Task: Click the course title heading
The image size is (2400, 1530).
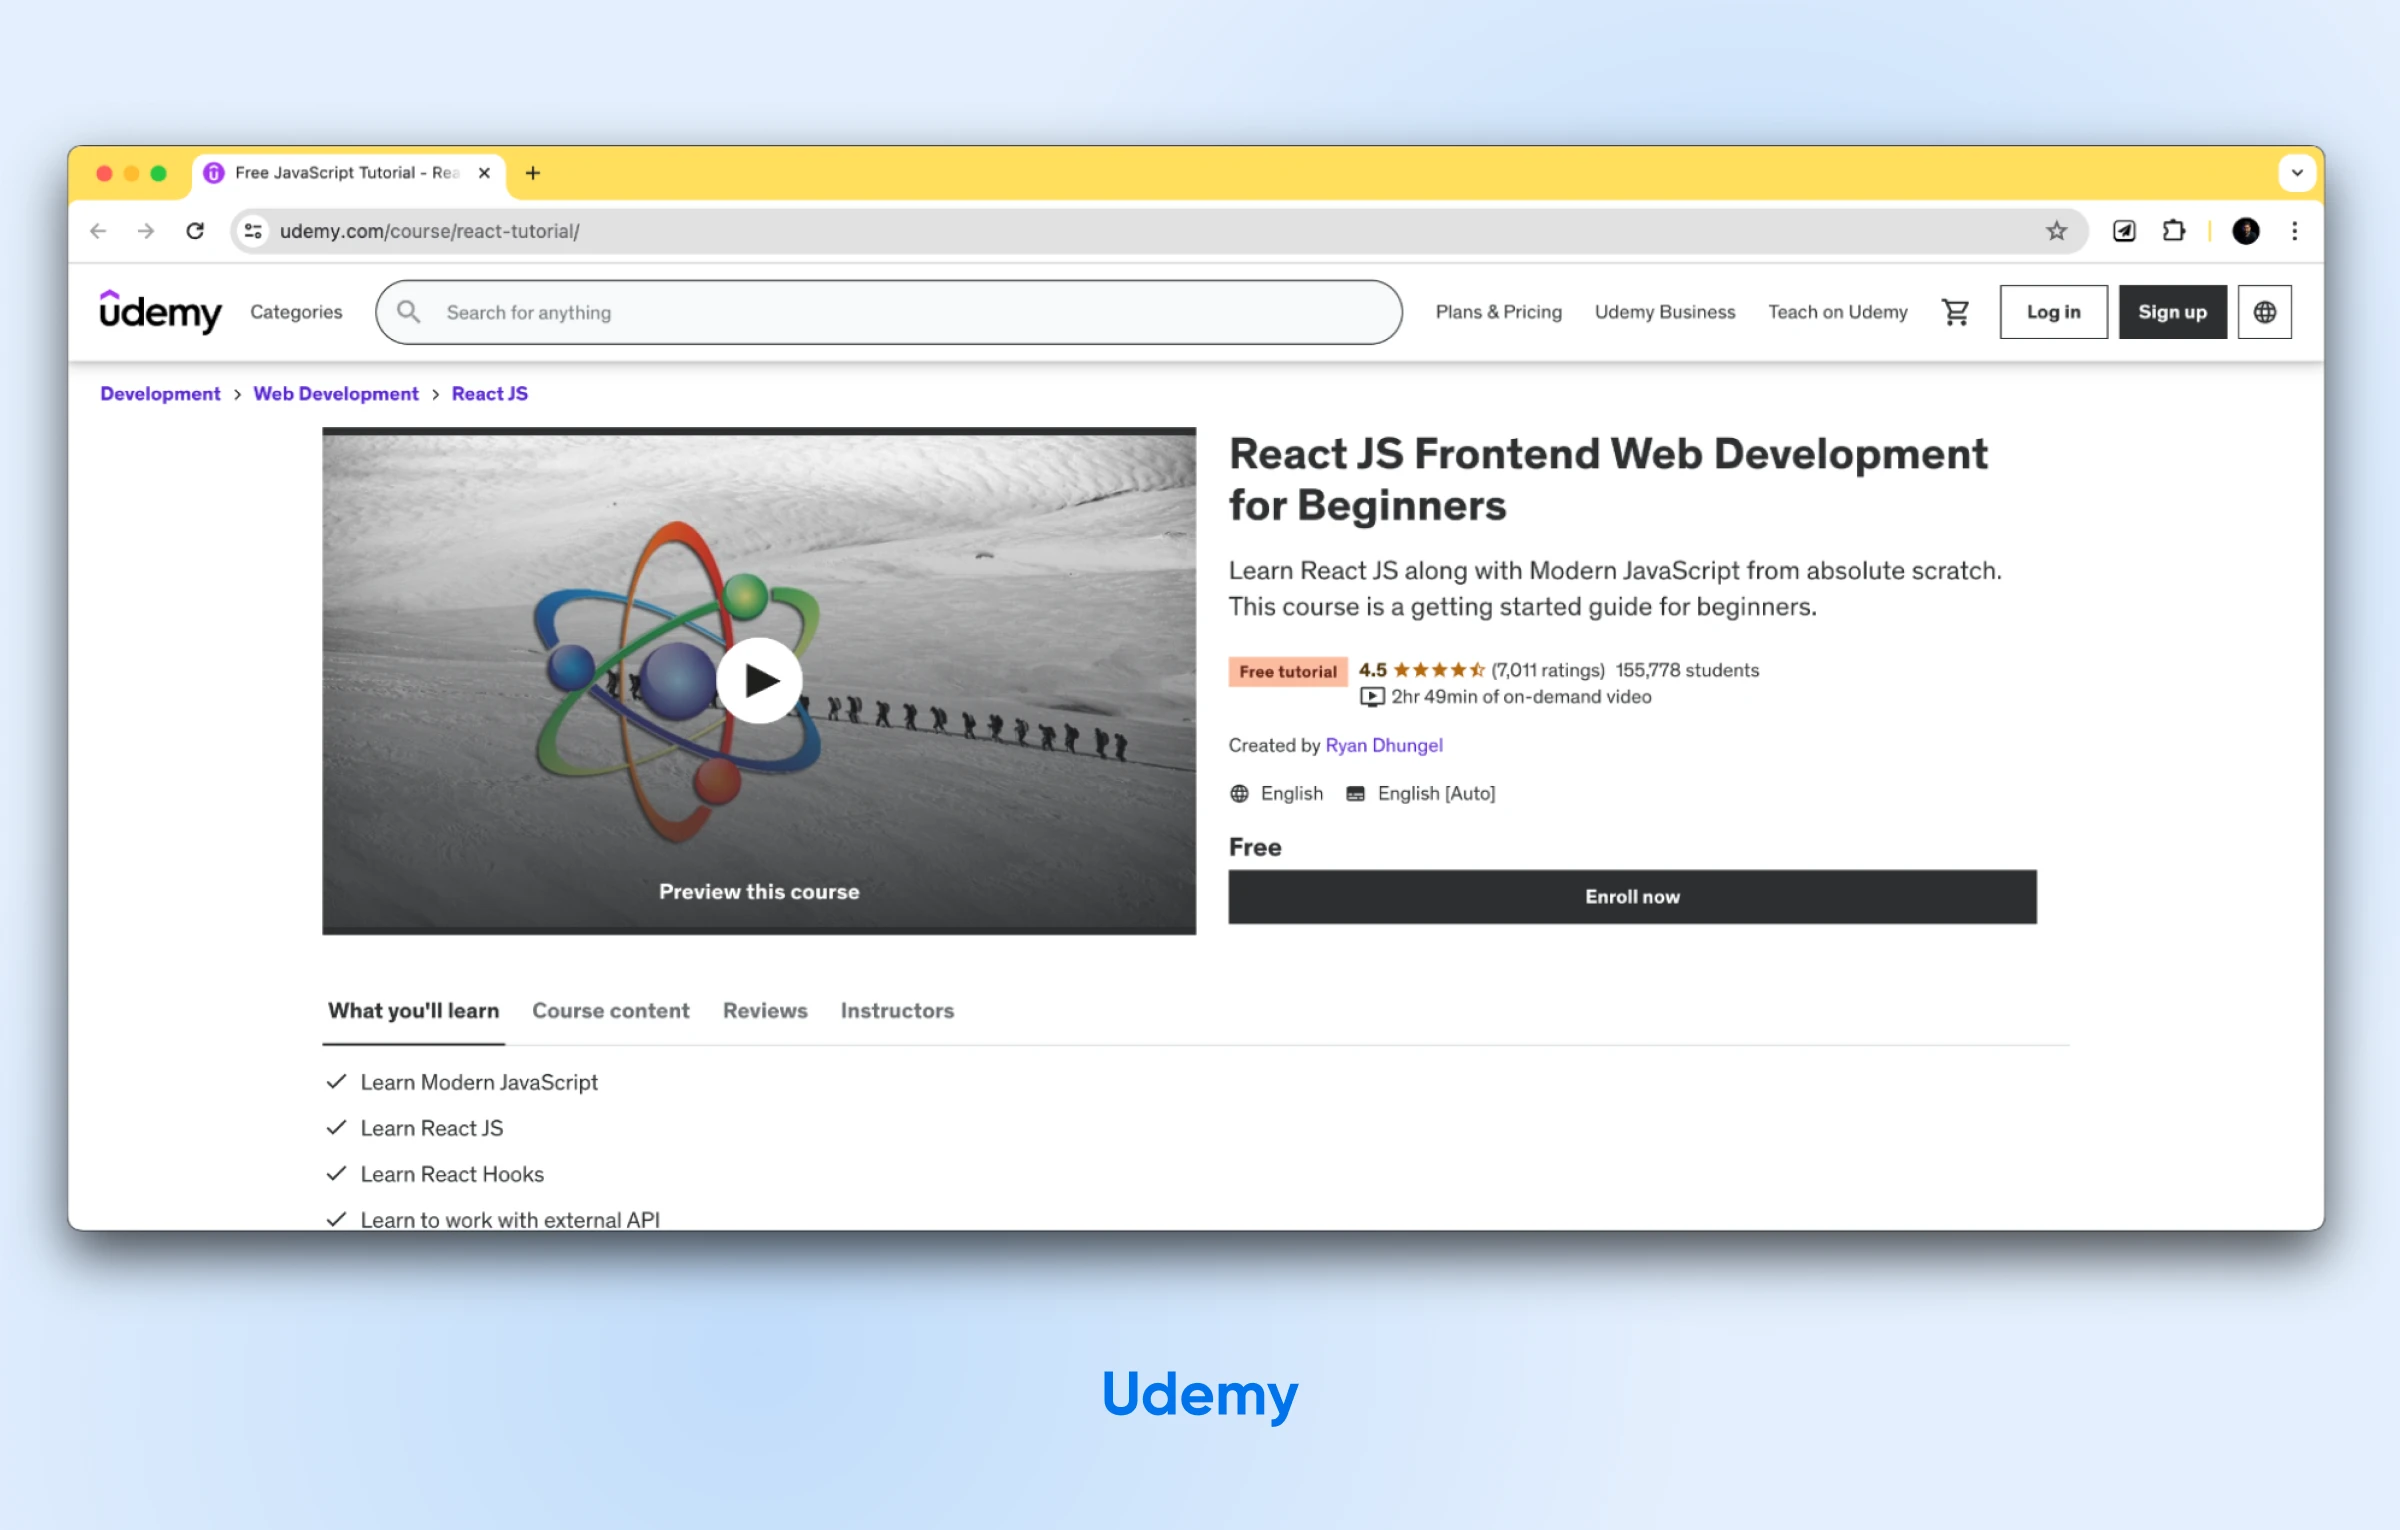Action: 1608,480
